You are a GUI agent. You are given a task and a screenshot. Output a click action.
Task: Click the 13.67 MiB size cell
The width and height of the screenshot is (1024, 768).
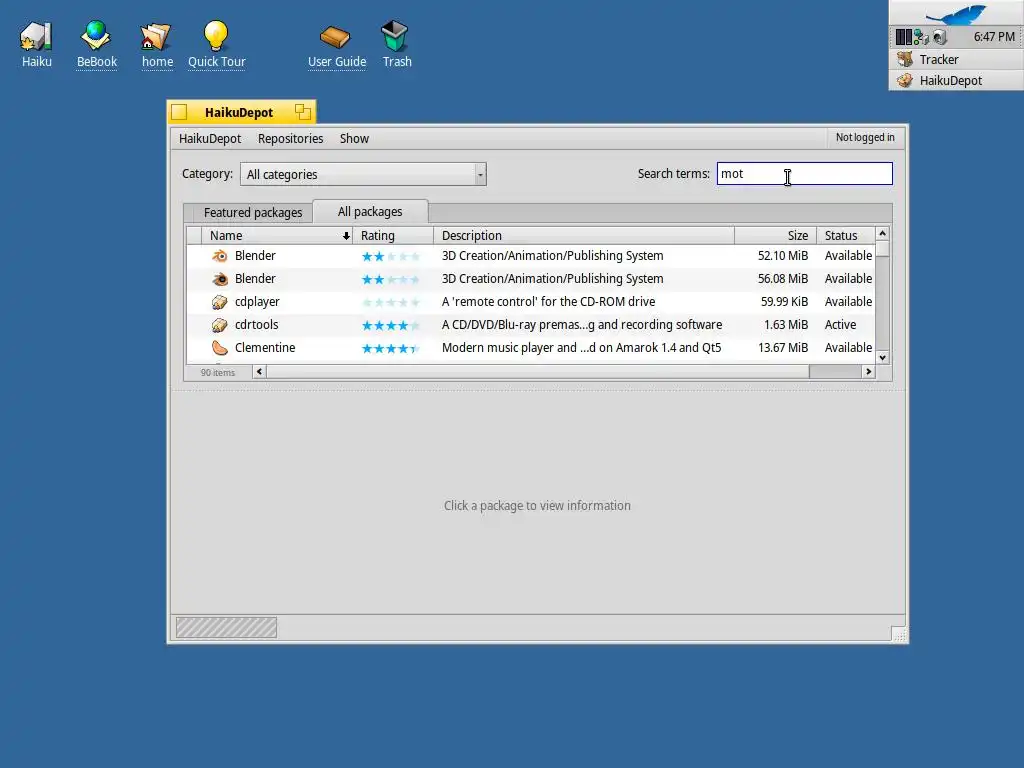(783, 347)
